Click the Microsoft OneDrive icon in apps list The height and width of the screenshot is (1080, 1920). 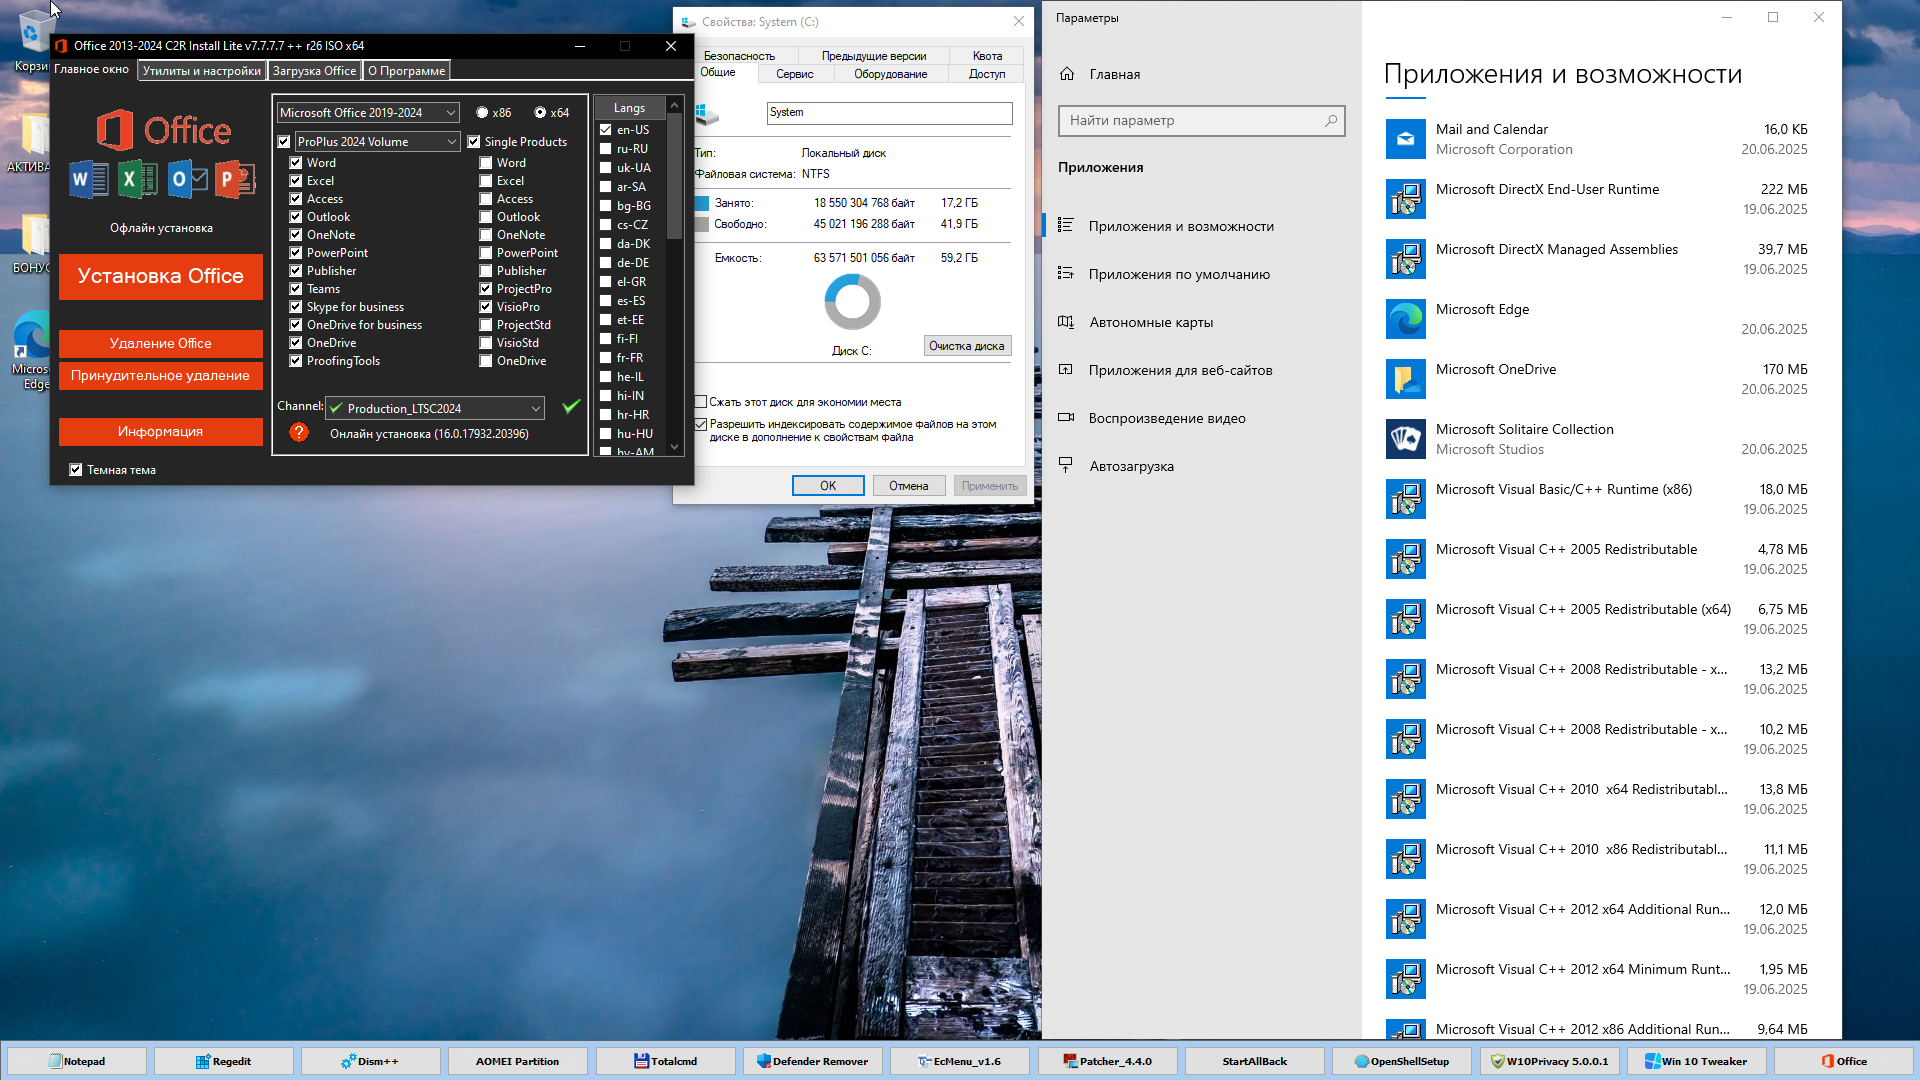[x=1406, y=379]
